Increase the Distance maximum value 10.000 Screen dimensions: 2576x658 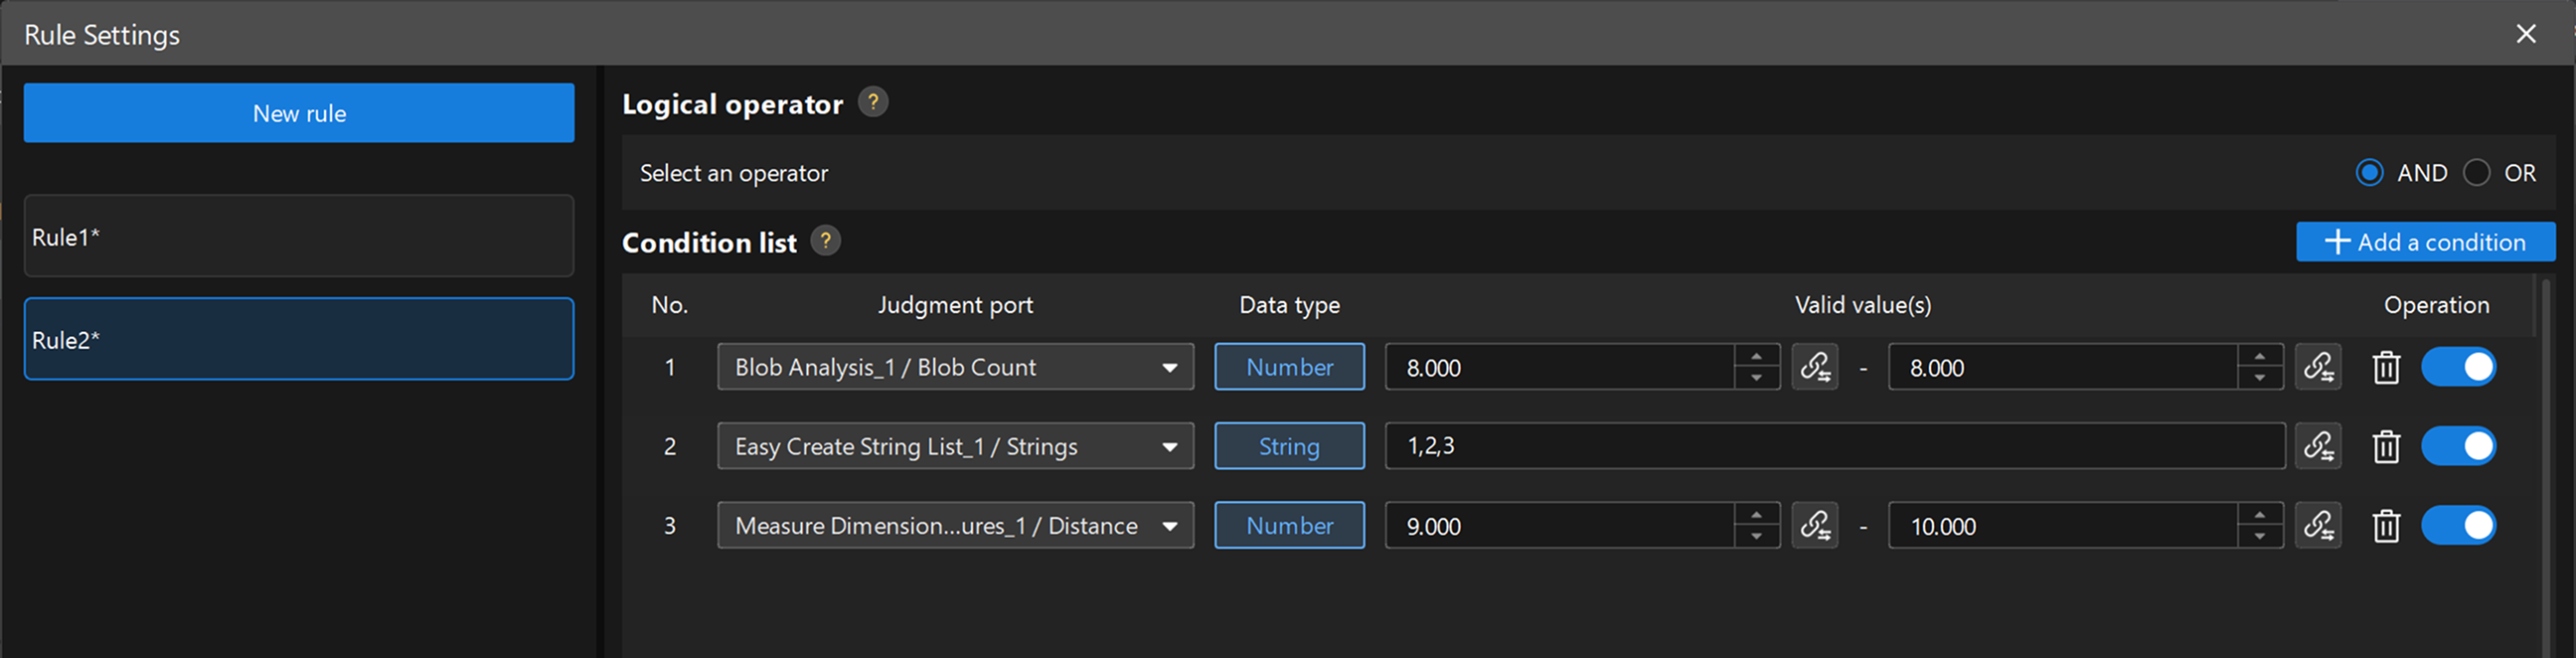tap(2259, 514)
